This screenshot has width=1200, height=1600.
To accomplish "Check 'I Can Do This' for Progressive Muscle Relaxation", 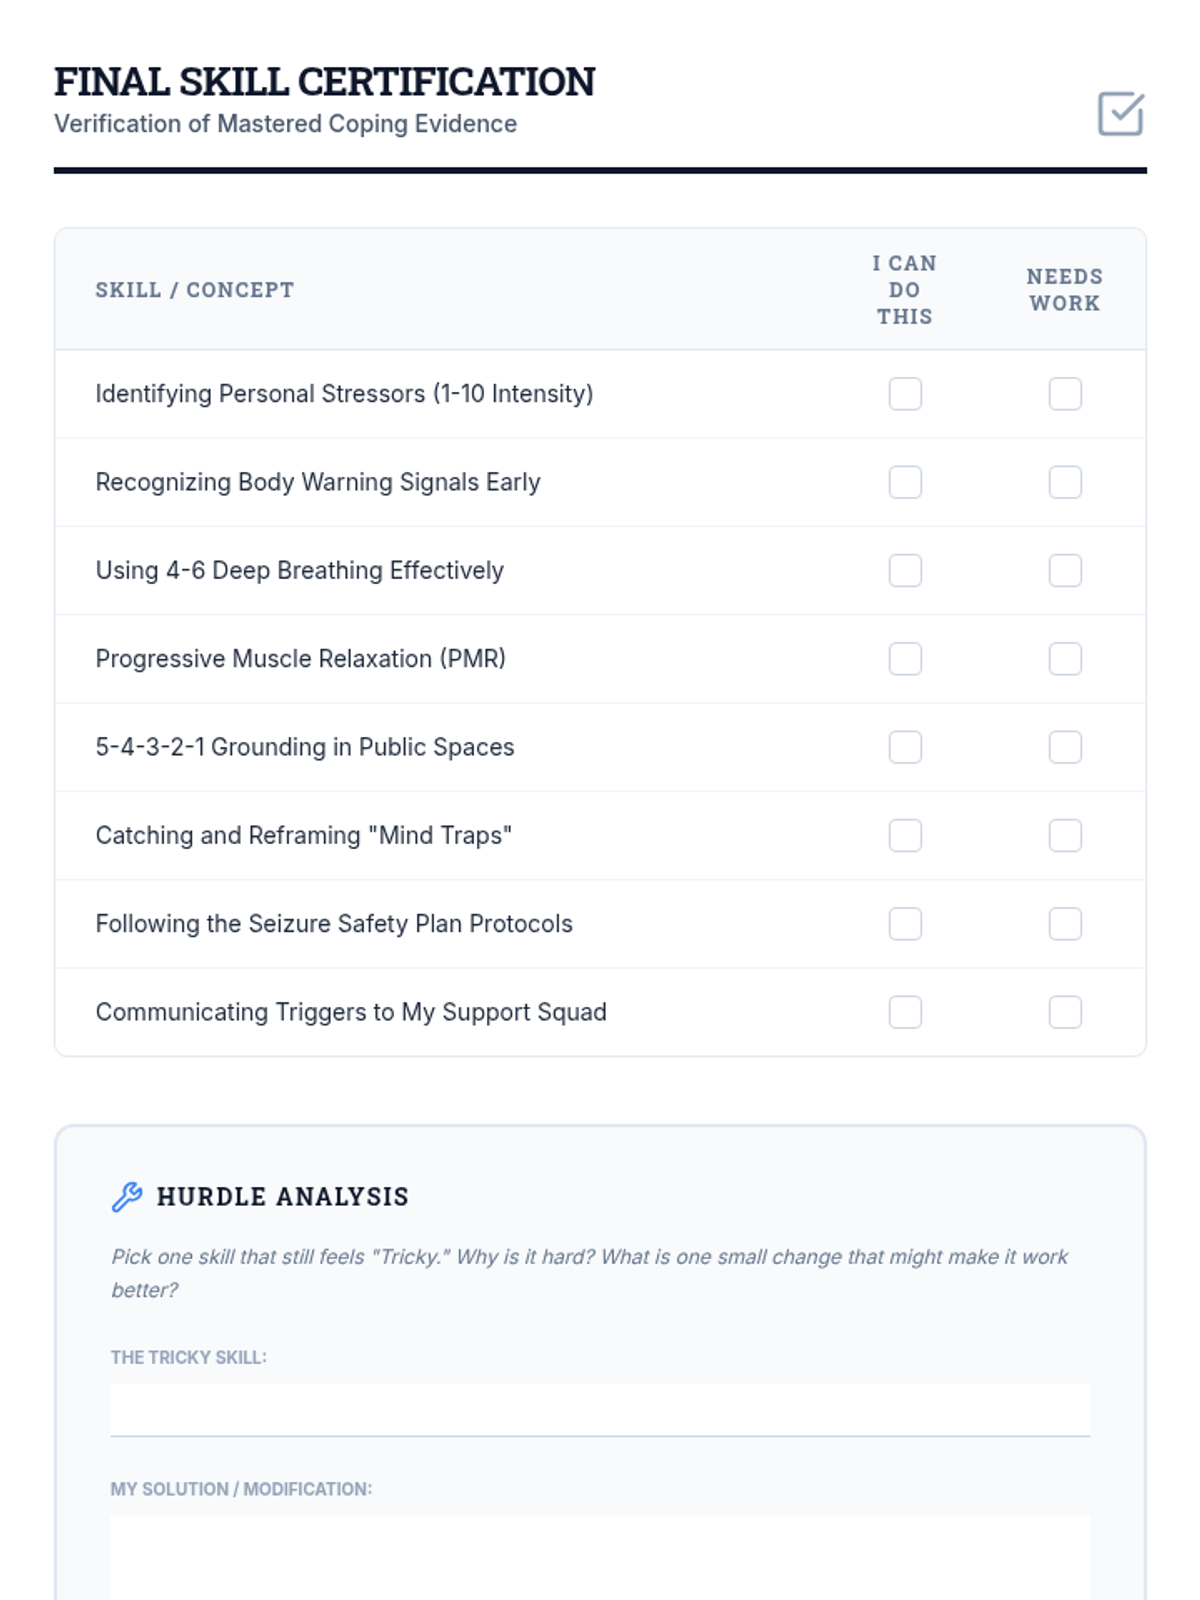I will click(x=905, y=659).
